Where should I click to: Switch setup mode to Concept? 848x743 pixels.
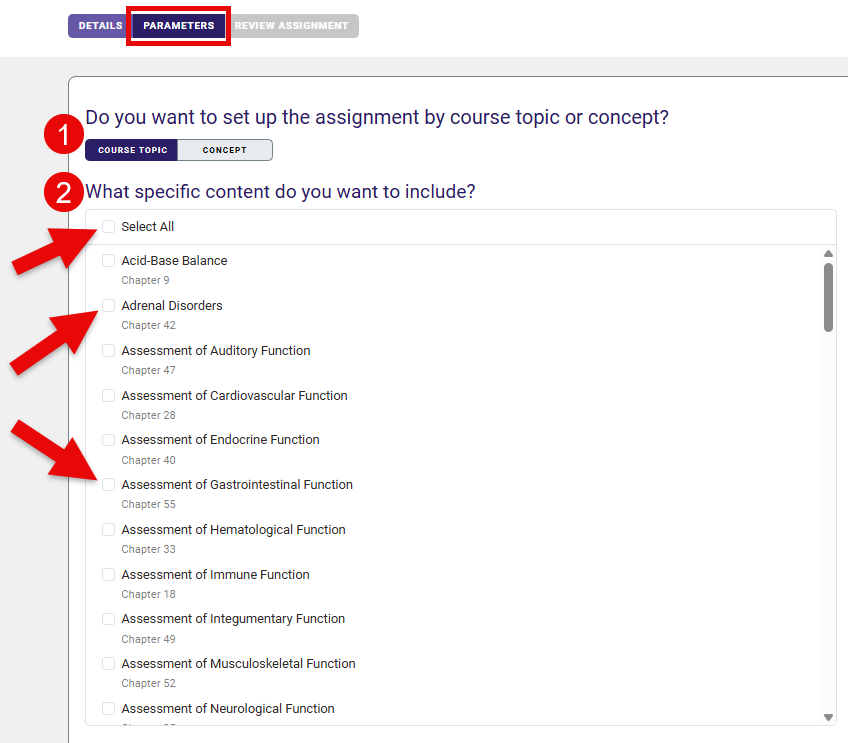(x=225, y=150)
